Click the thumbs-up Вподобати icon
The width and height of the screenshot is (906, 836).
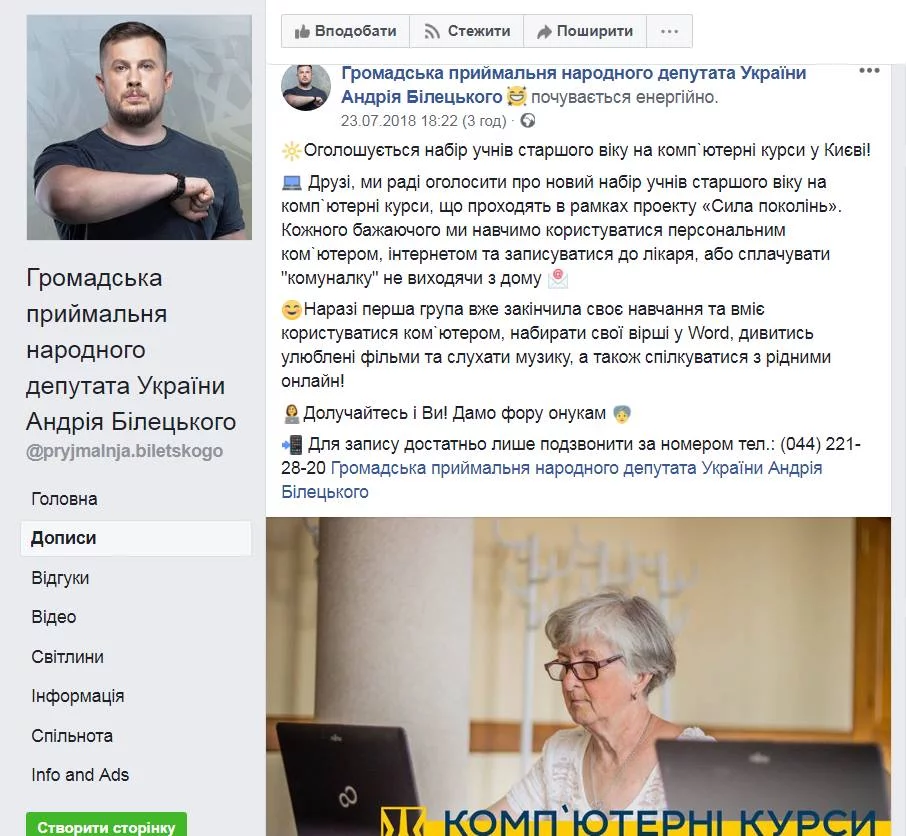302,31
